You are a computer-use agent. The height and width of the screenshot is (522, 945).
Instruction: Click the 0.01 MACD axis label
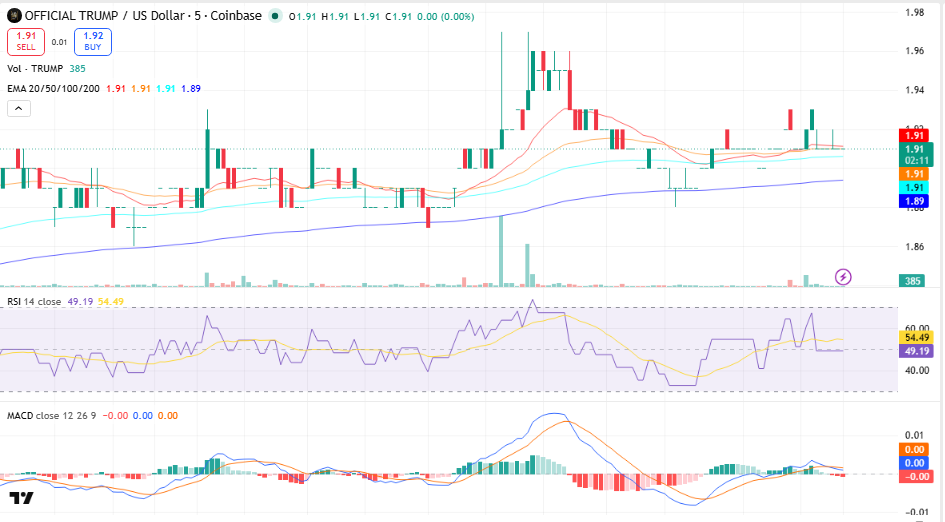914,435
